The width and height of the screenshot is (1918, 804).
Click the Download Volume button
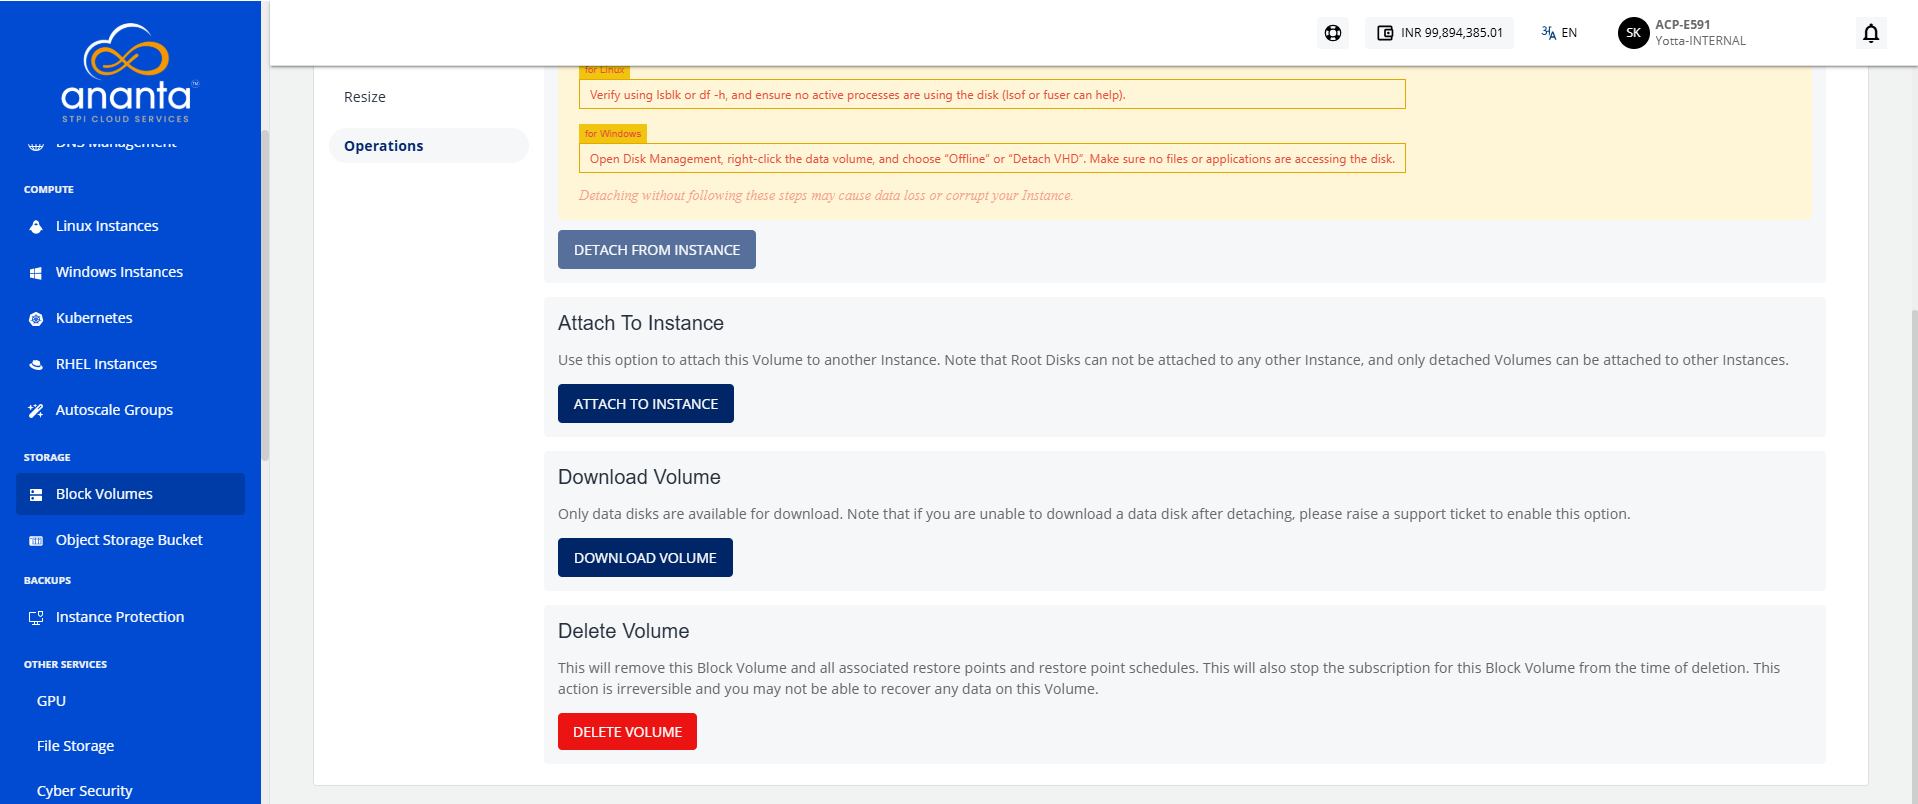pyautogui.click(x=645, y=558)
